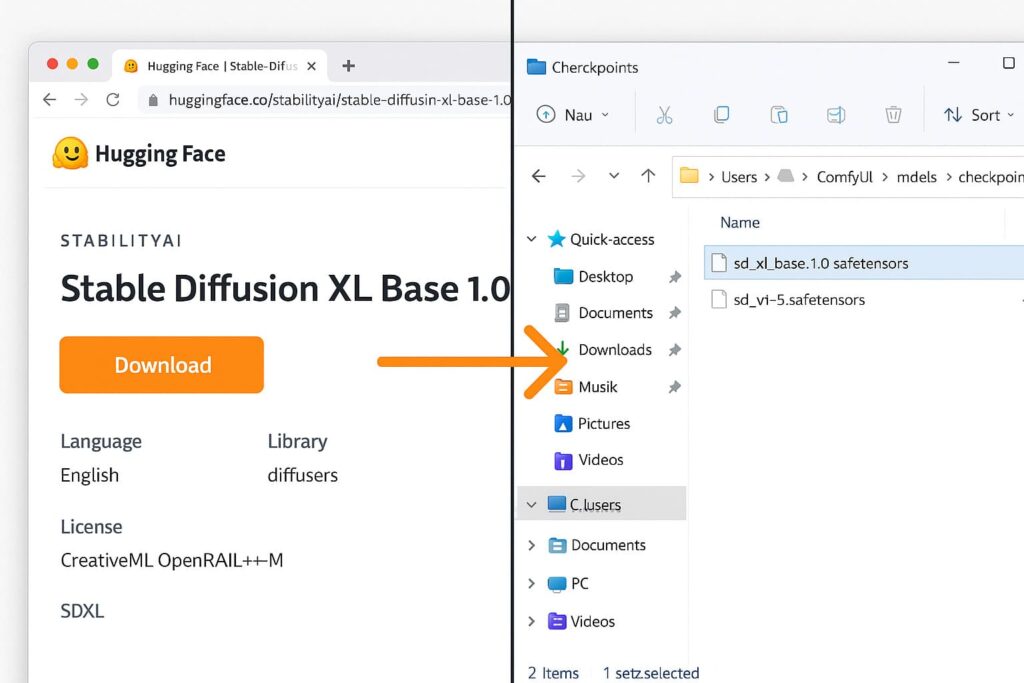The height and width of the screenshot is (683, 1024).
Task: Unpin Musik using its pin icon
Action: (675, 387)
